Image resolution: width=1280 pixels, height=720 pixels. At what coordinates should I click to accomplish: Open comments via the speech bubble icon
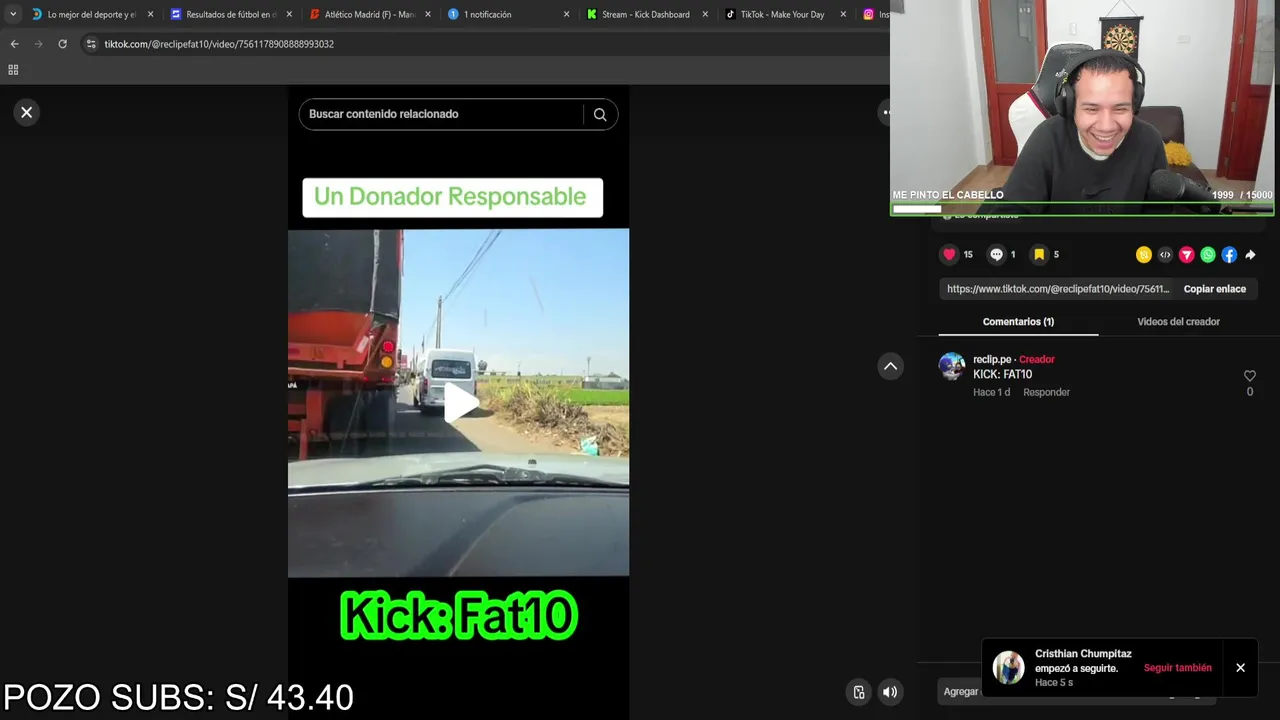(x=996, y=254)
